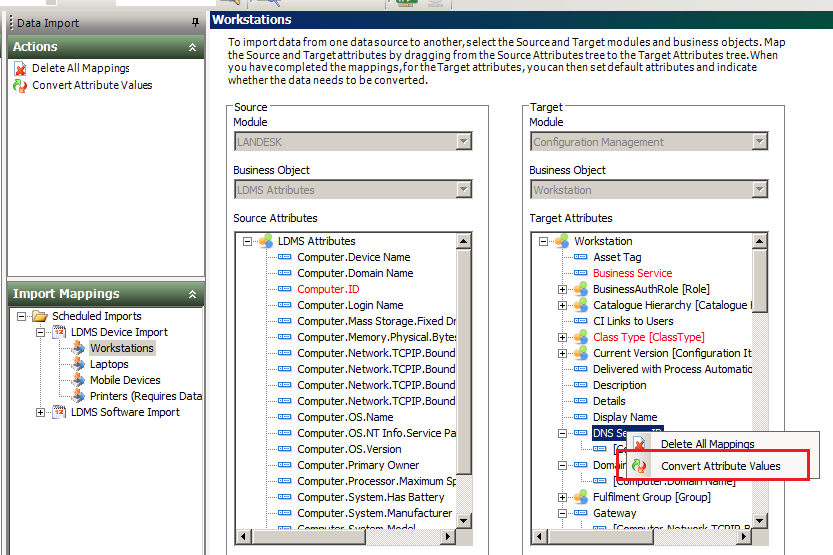Click the Delete All Mappings icon in Actions
This screenshot has width=833, height=555.
(x=21, y=69)
